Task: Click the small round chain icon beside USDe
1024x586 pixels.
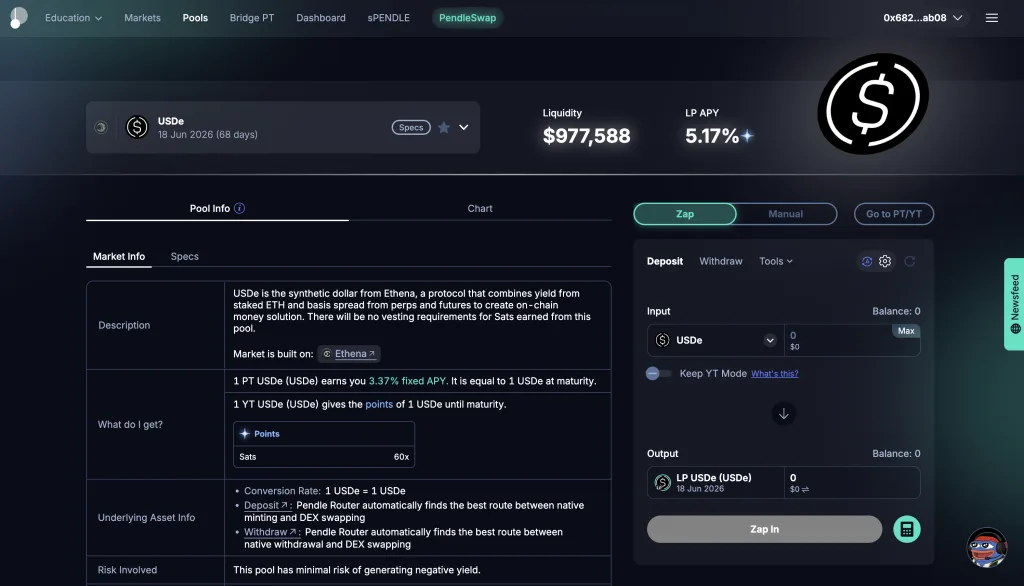Action: [x=101, y=127]
